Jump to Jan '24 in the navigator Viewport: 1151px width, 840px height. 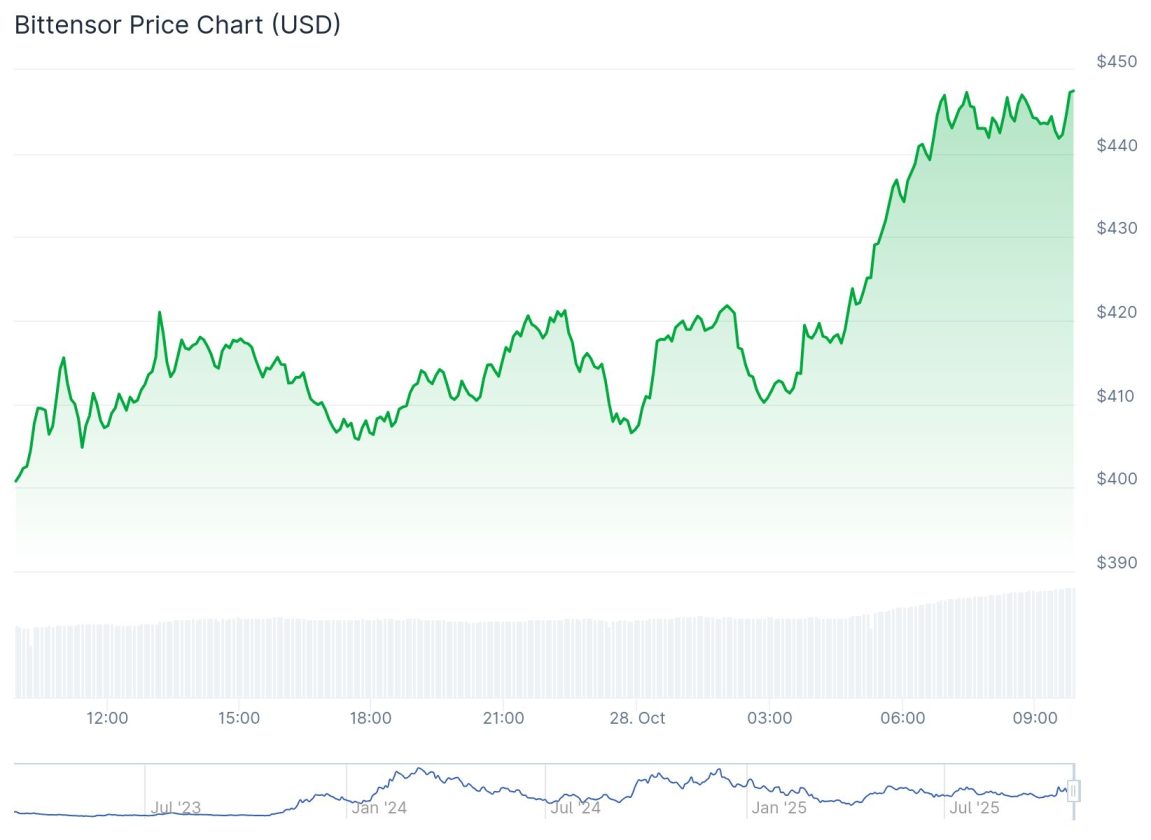[x=378, y=807]
